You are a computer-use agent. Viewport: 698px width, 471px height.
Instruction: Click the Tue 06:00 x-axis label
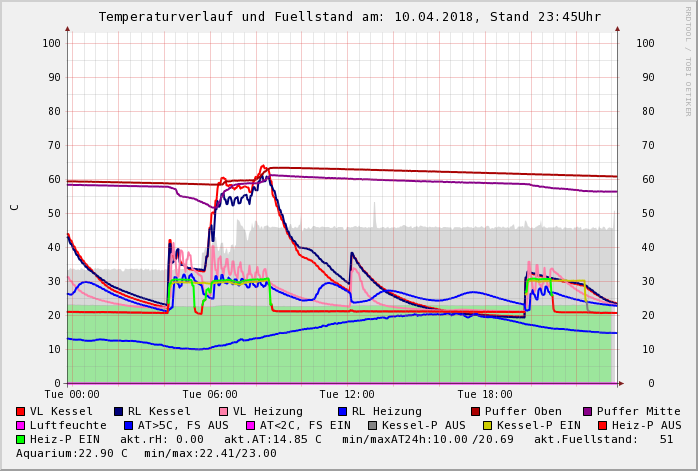(x=210, y=394)
